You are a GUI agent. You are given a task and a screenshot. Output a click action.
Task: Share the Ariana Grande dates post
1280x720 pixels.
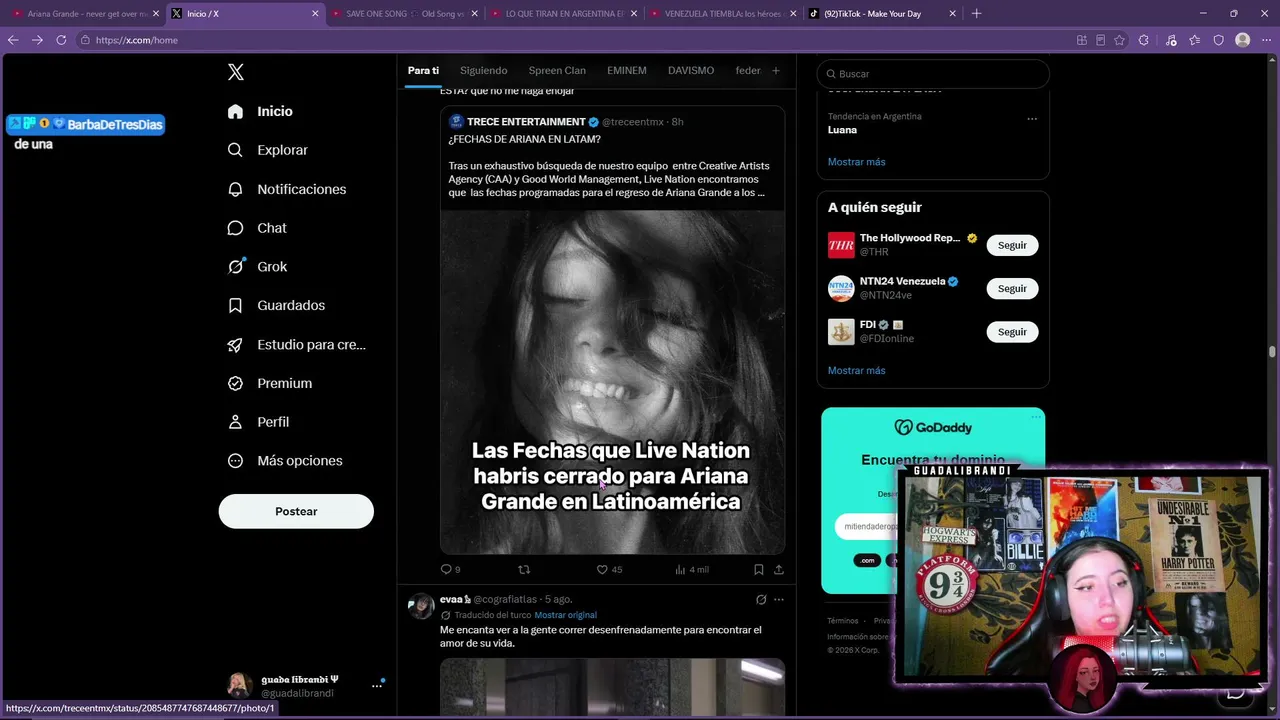tap(778, 569)
